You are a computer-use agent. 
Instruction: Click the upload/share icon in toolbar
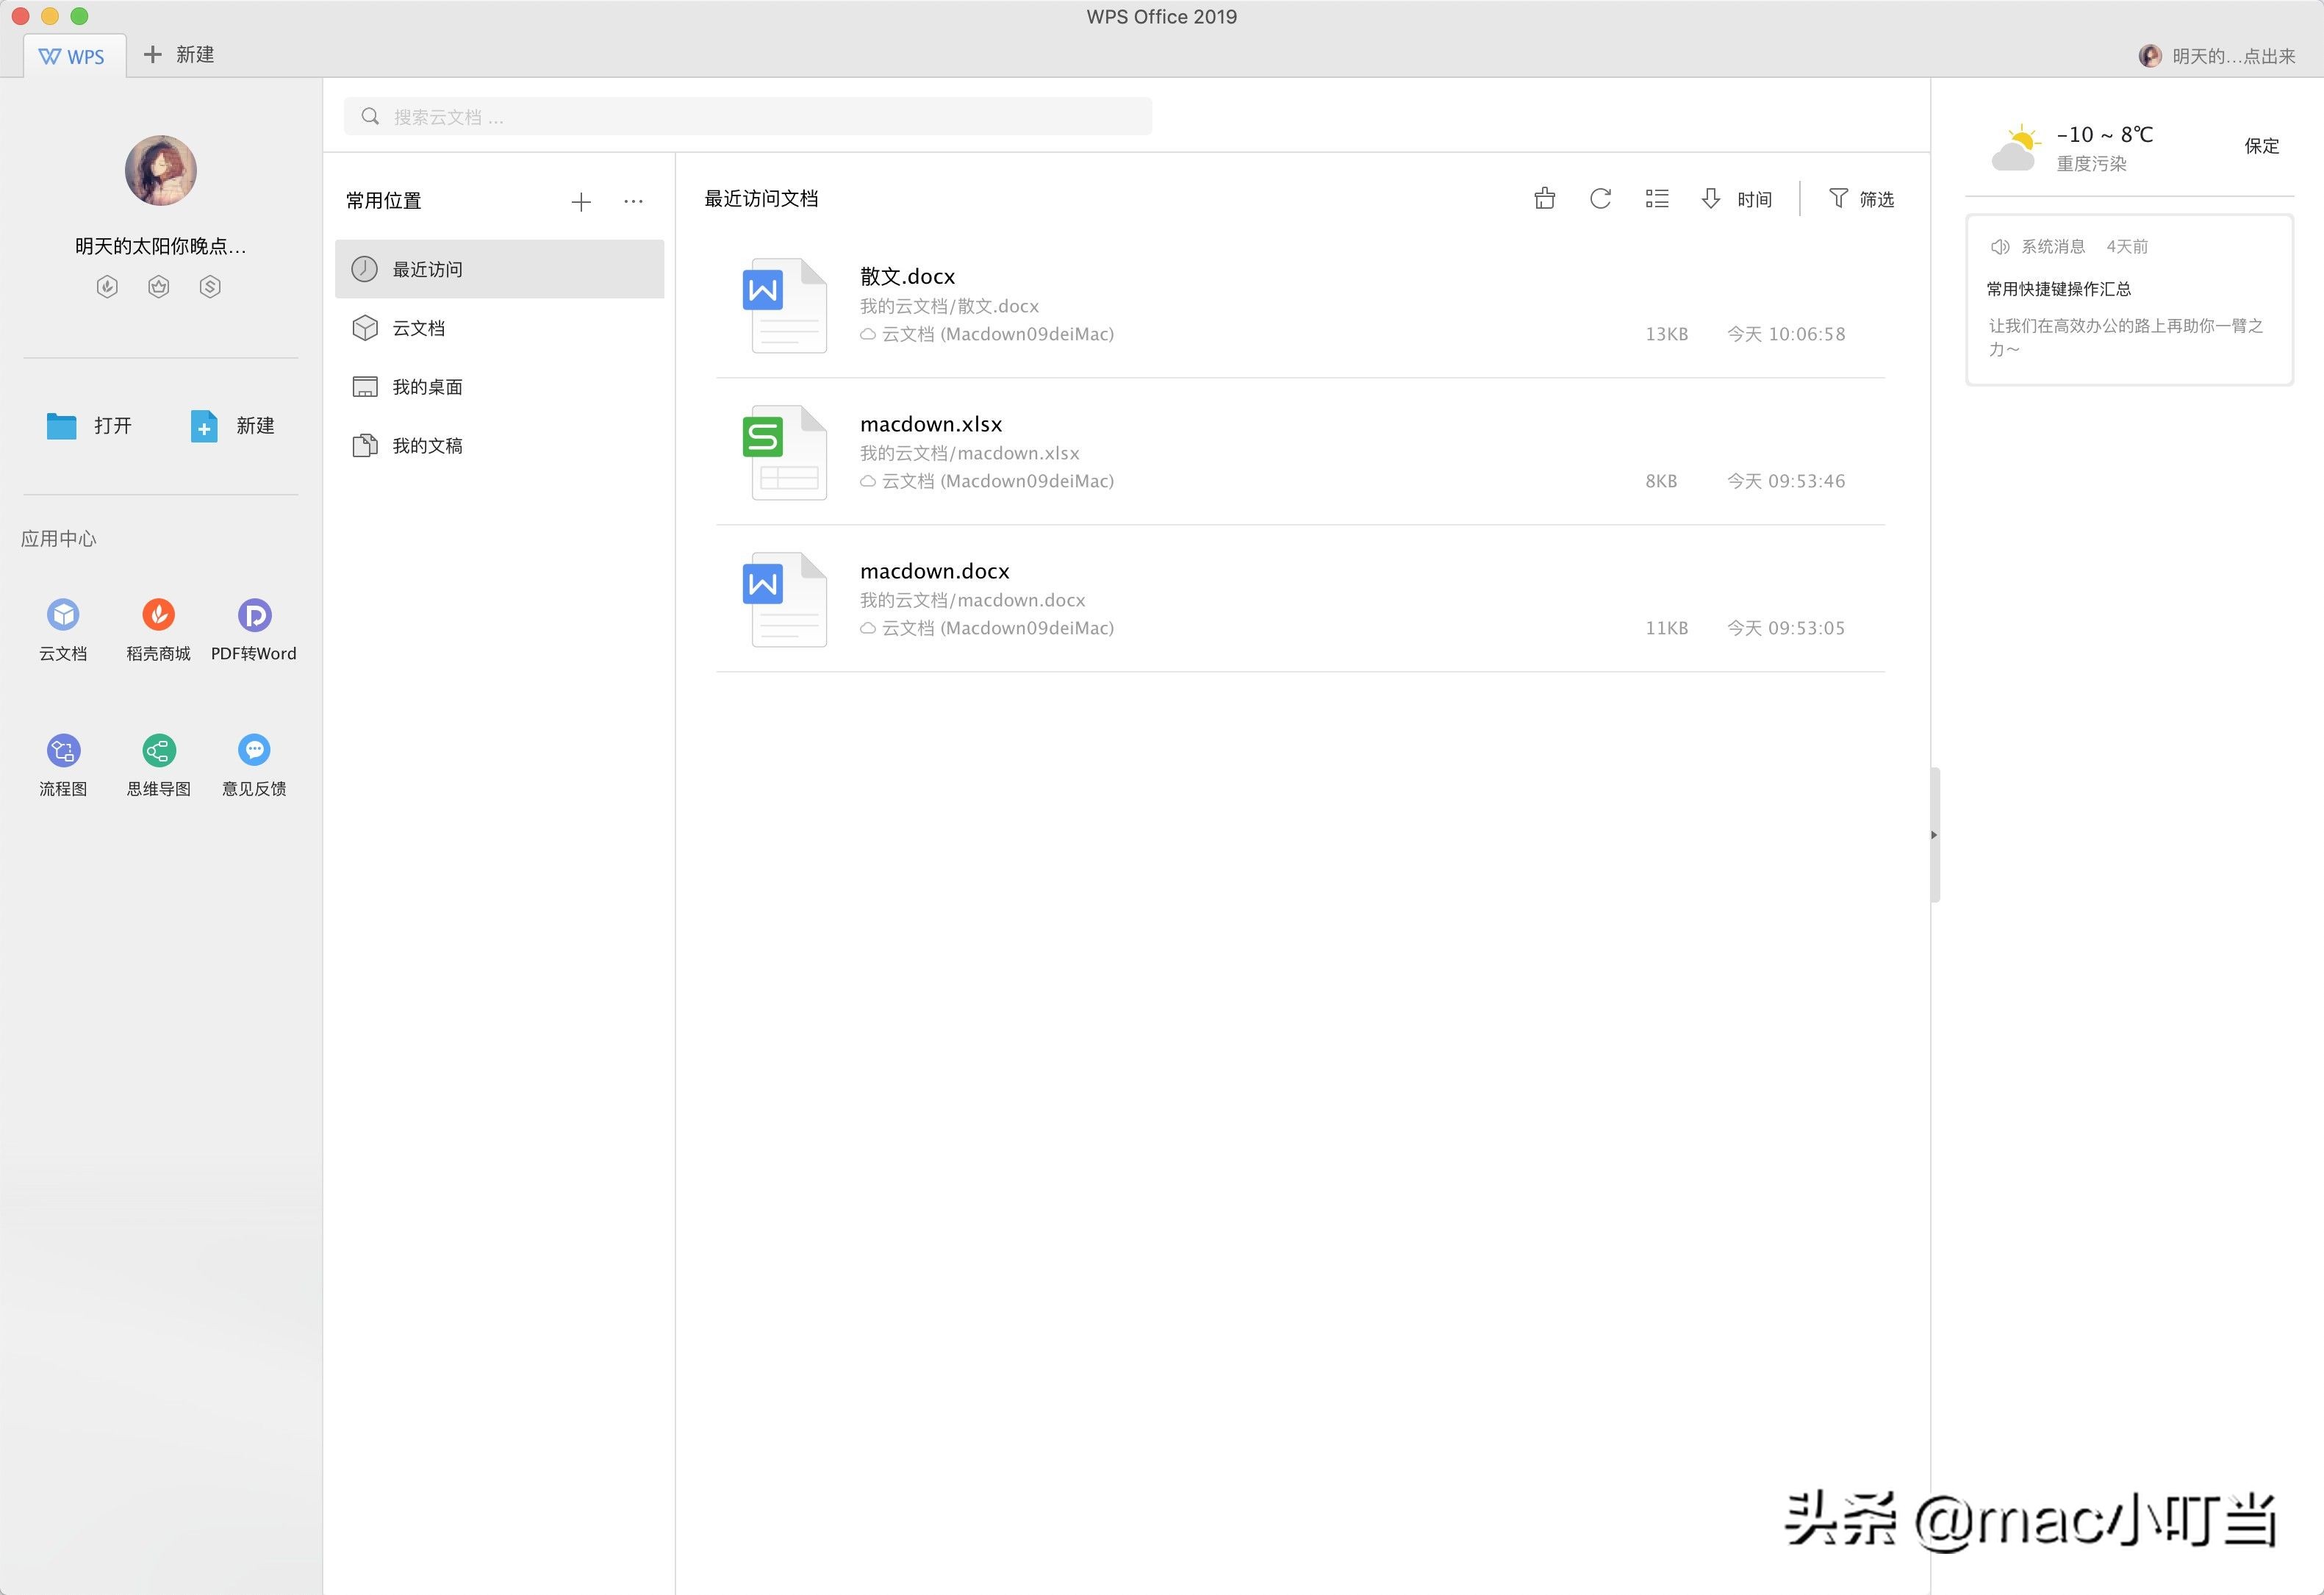pos(1543,198)
